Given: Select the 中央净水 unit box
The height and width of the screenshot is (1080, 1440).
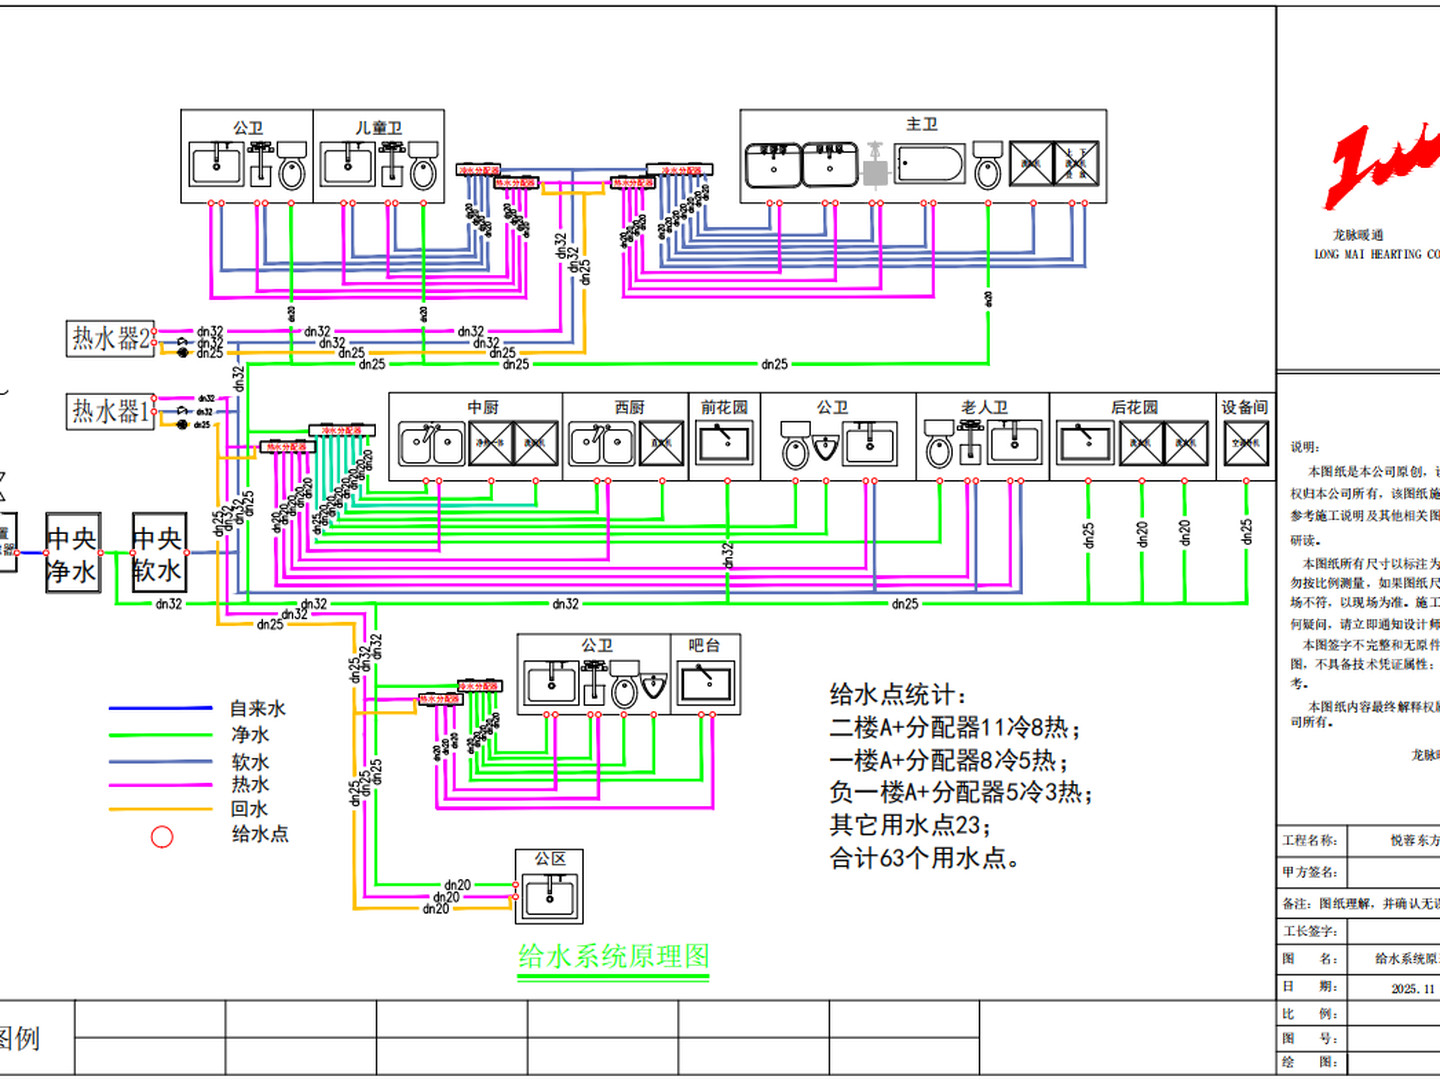Looking at the screenshot, I should click(x=73, y=553).
